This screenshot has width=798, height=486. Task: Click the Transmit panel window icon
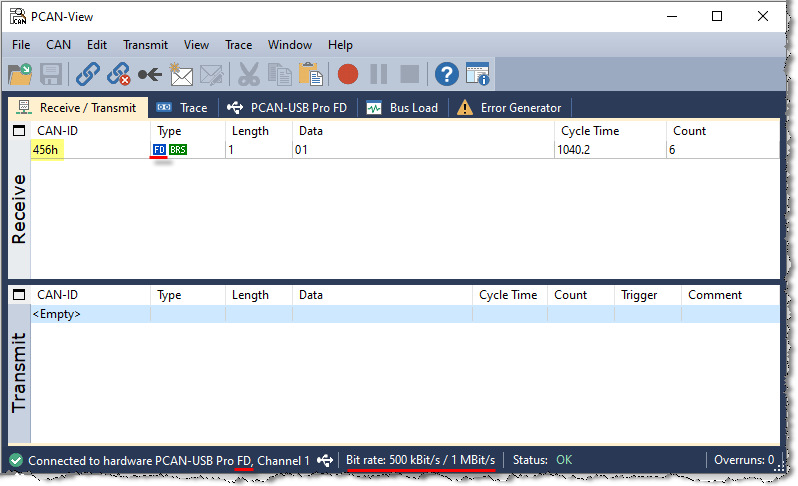coord(19,295)
